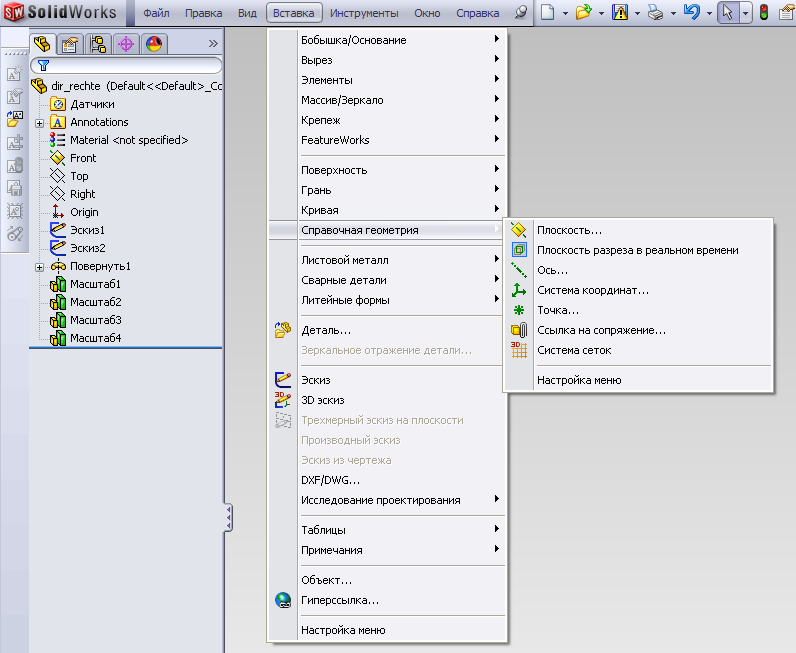Select the Front plane in tree

83,158
